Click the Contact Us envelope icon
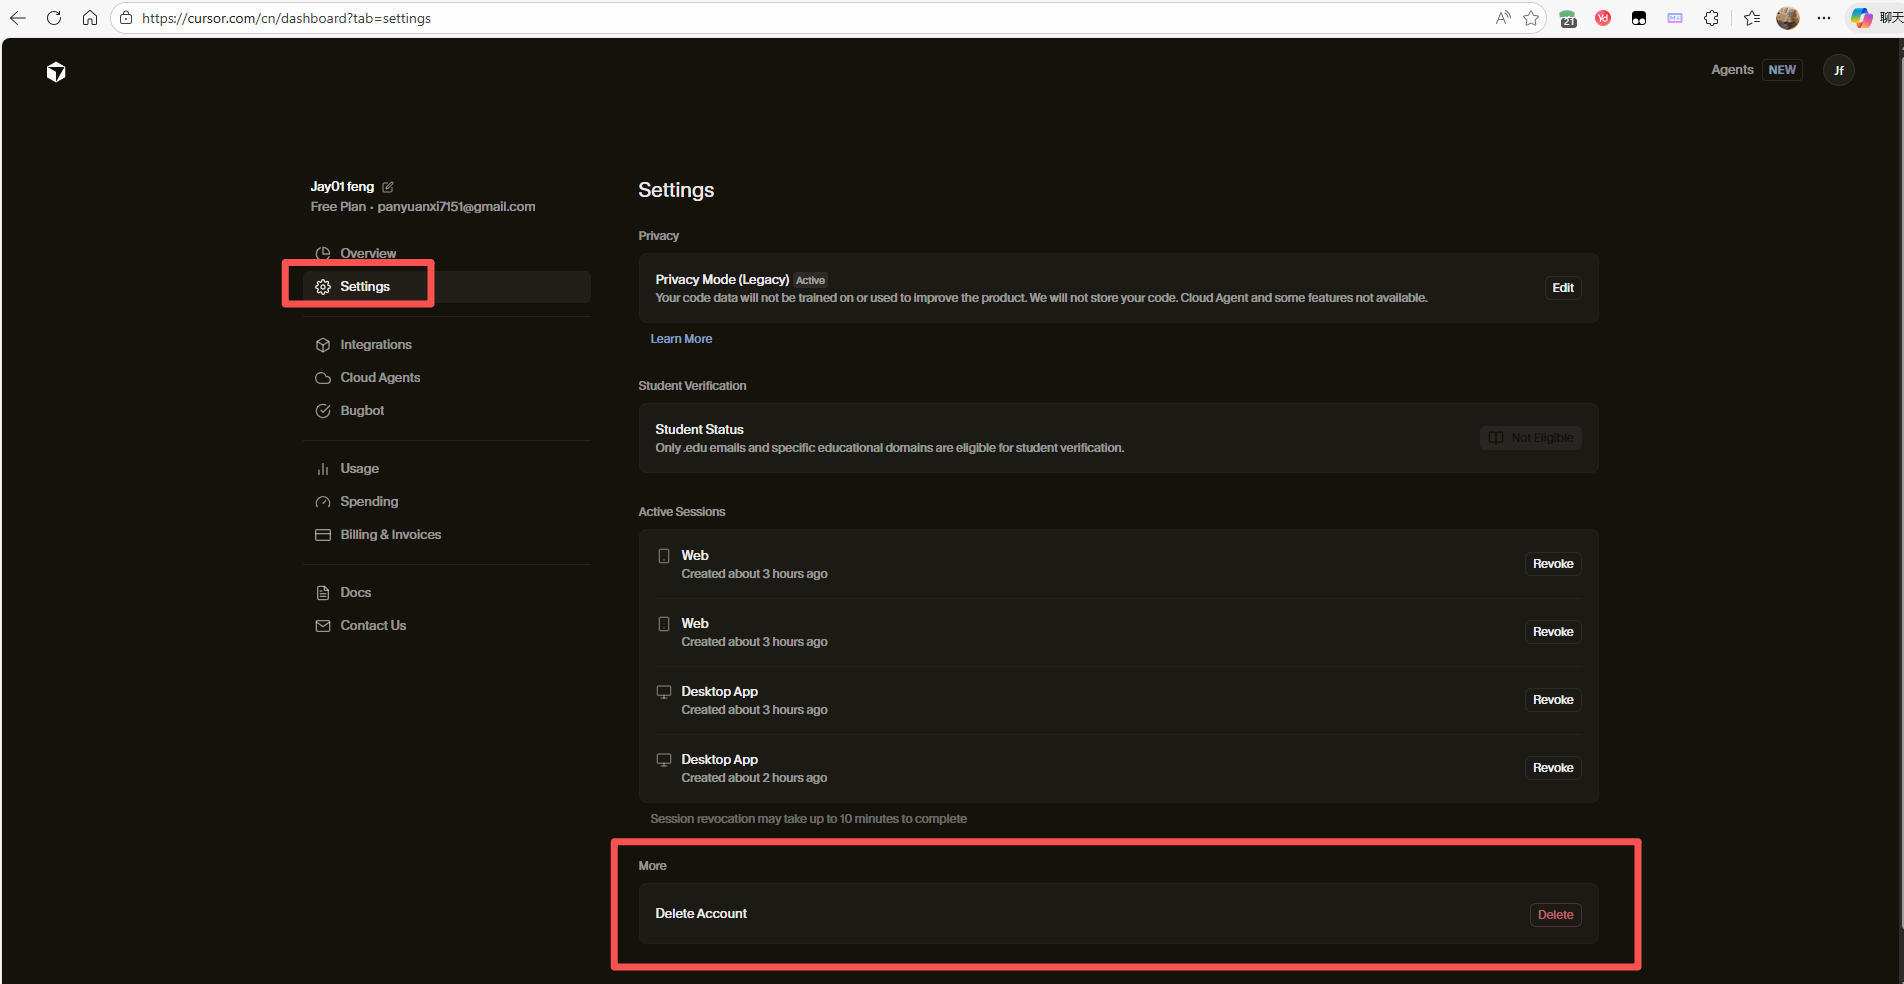1904x984 pixels. tap(323, 626)
